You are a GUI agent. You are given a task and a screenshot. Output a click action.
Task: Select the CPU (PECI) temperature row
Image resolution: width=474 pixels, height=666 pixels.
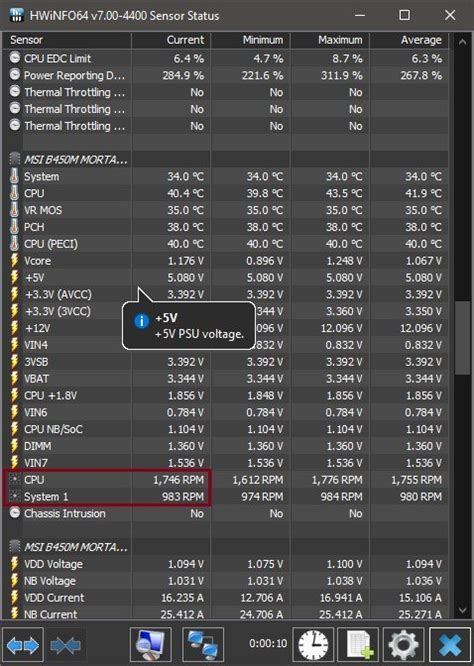(x=226, y=244)
